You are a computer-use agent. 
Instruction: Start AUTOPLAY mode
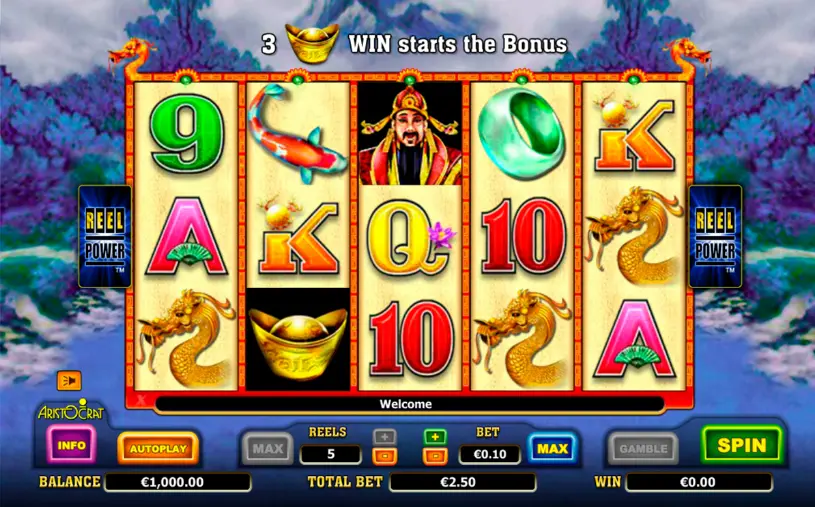click(x=158, y=448)
